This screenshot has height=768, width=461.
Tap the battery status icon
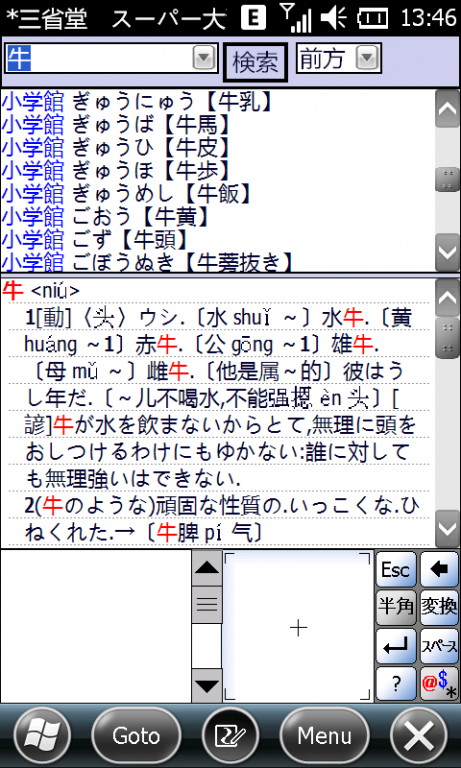coord(373,18)
